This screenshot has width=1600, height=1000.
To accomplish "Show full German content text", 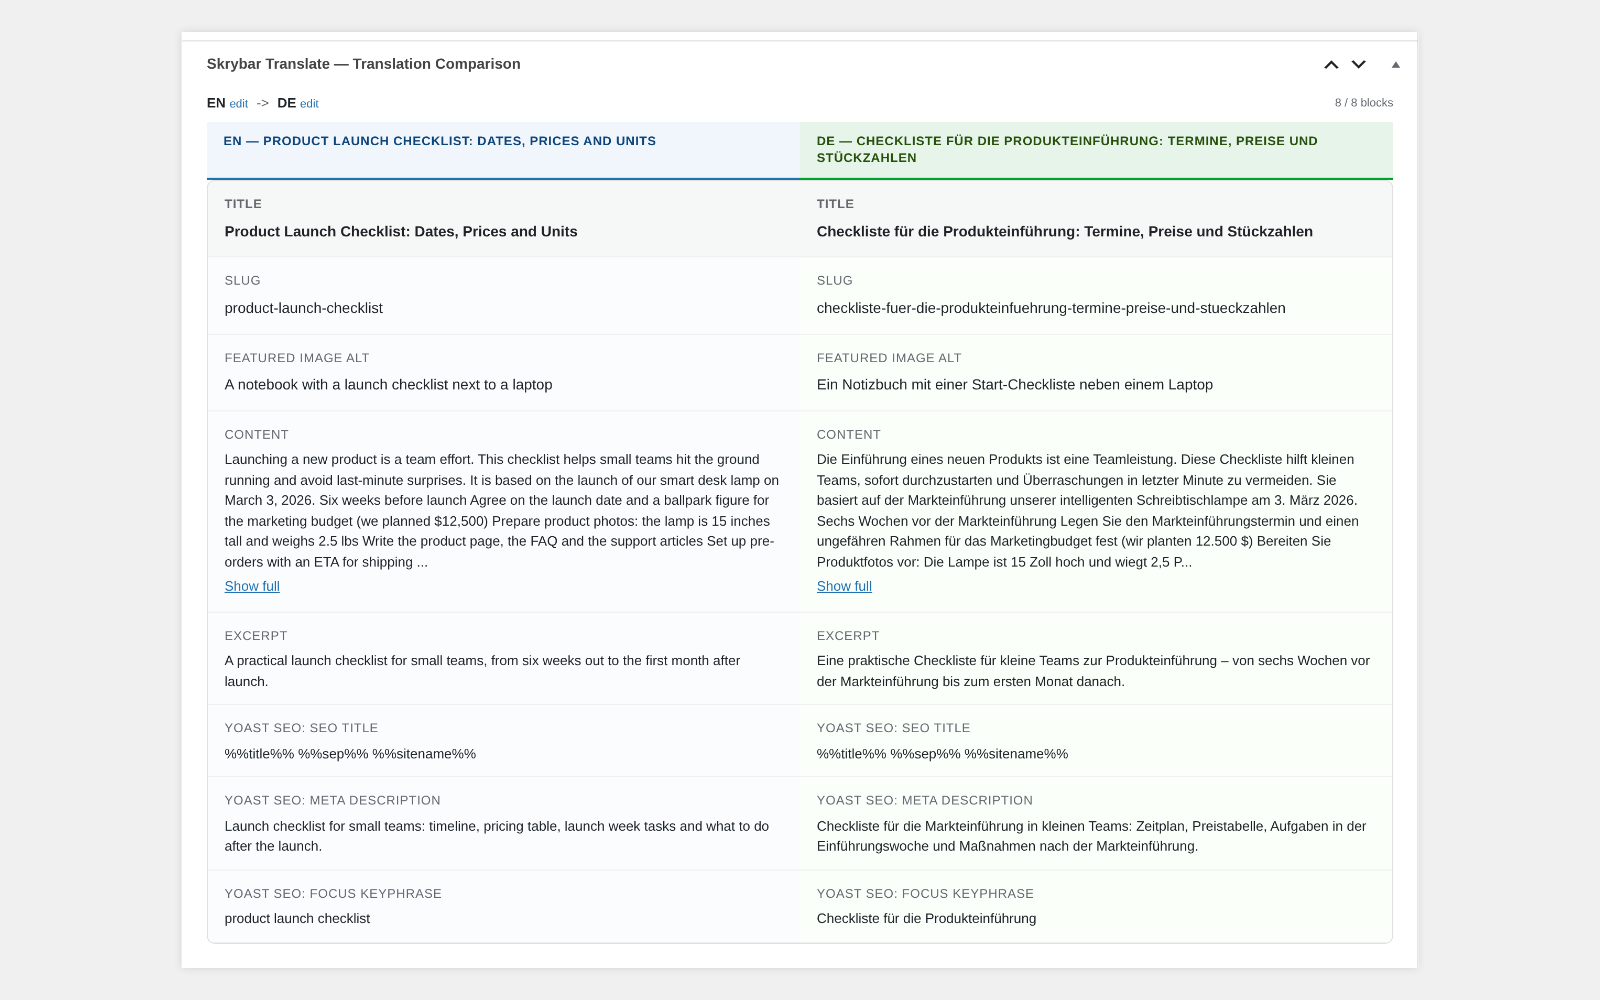I will [x=844, y=586].
